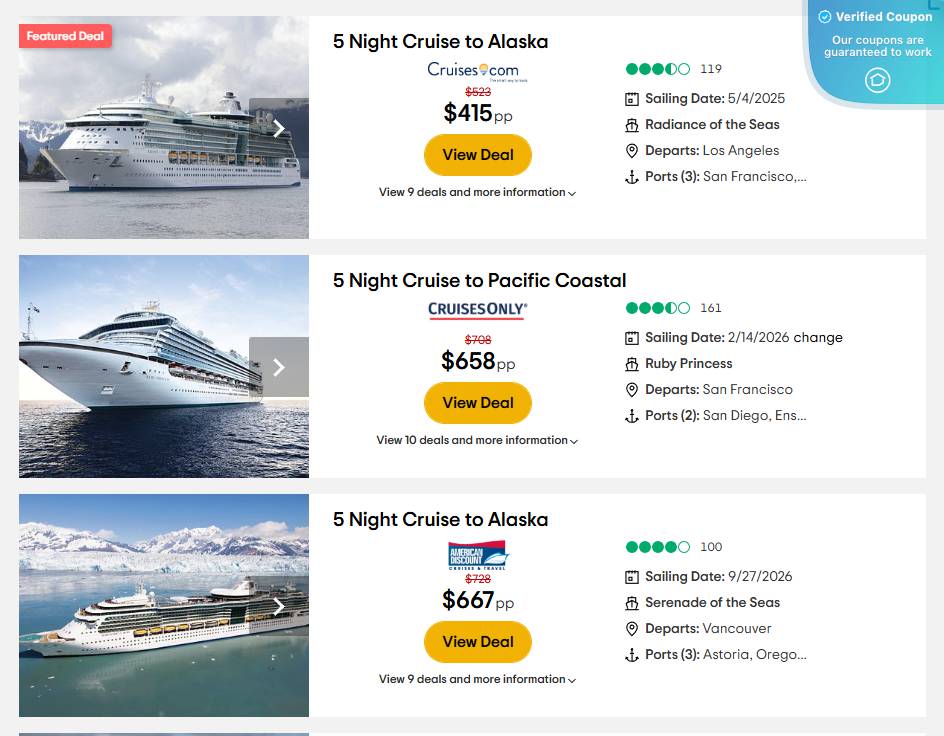This screenshot has width=944, height=736.
Task: Expand 'View 9 deals' for $415 Alaska cruise
Action: point(477,192)
